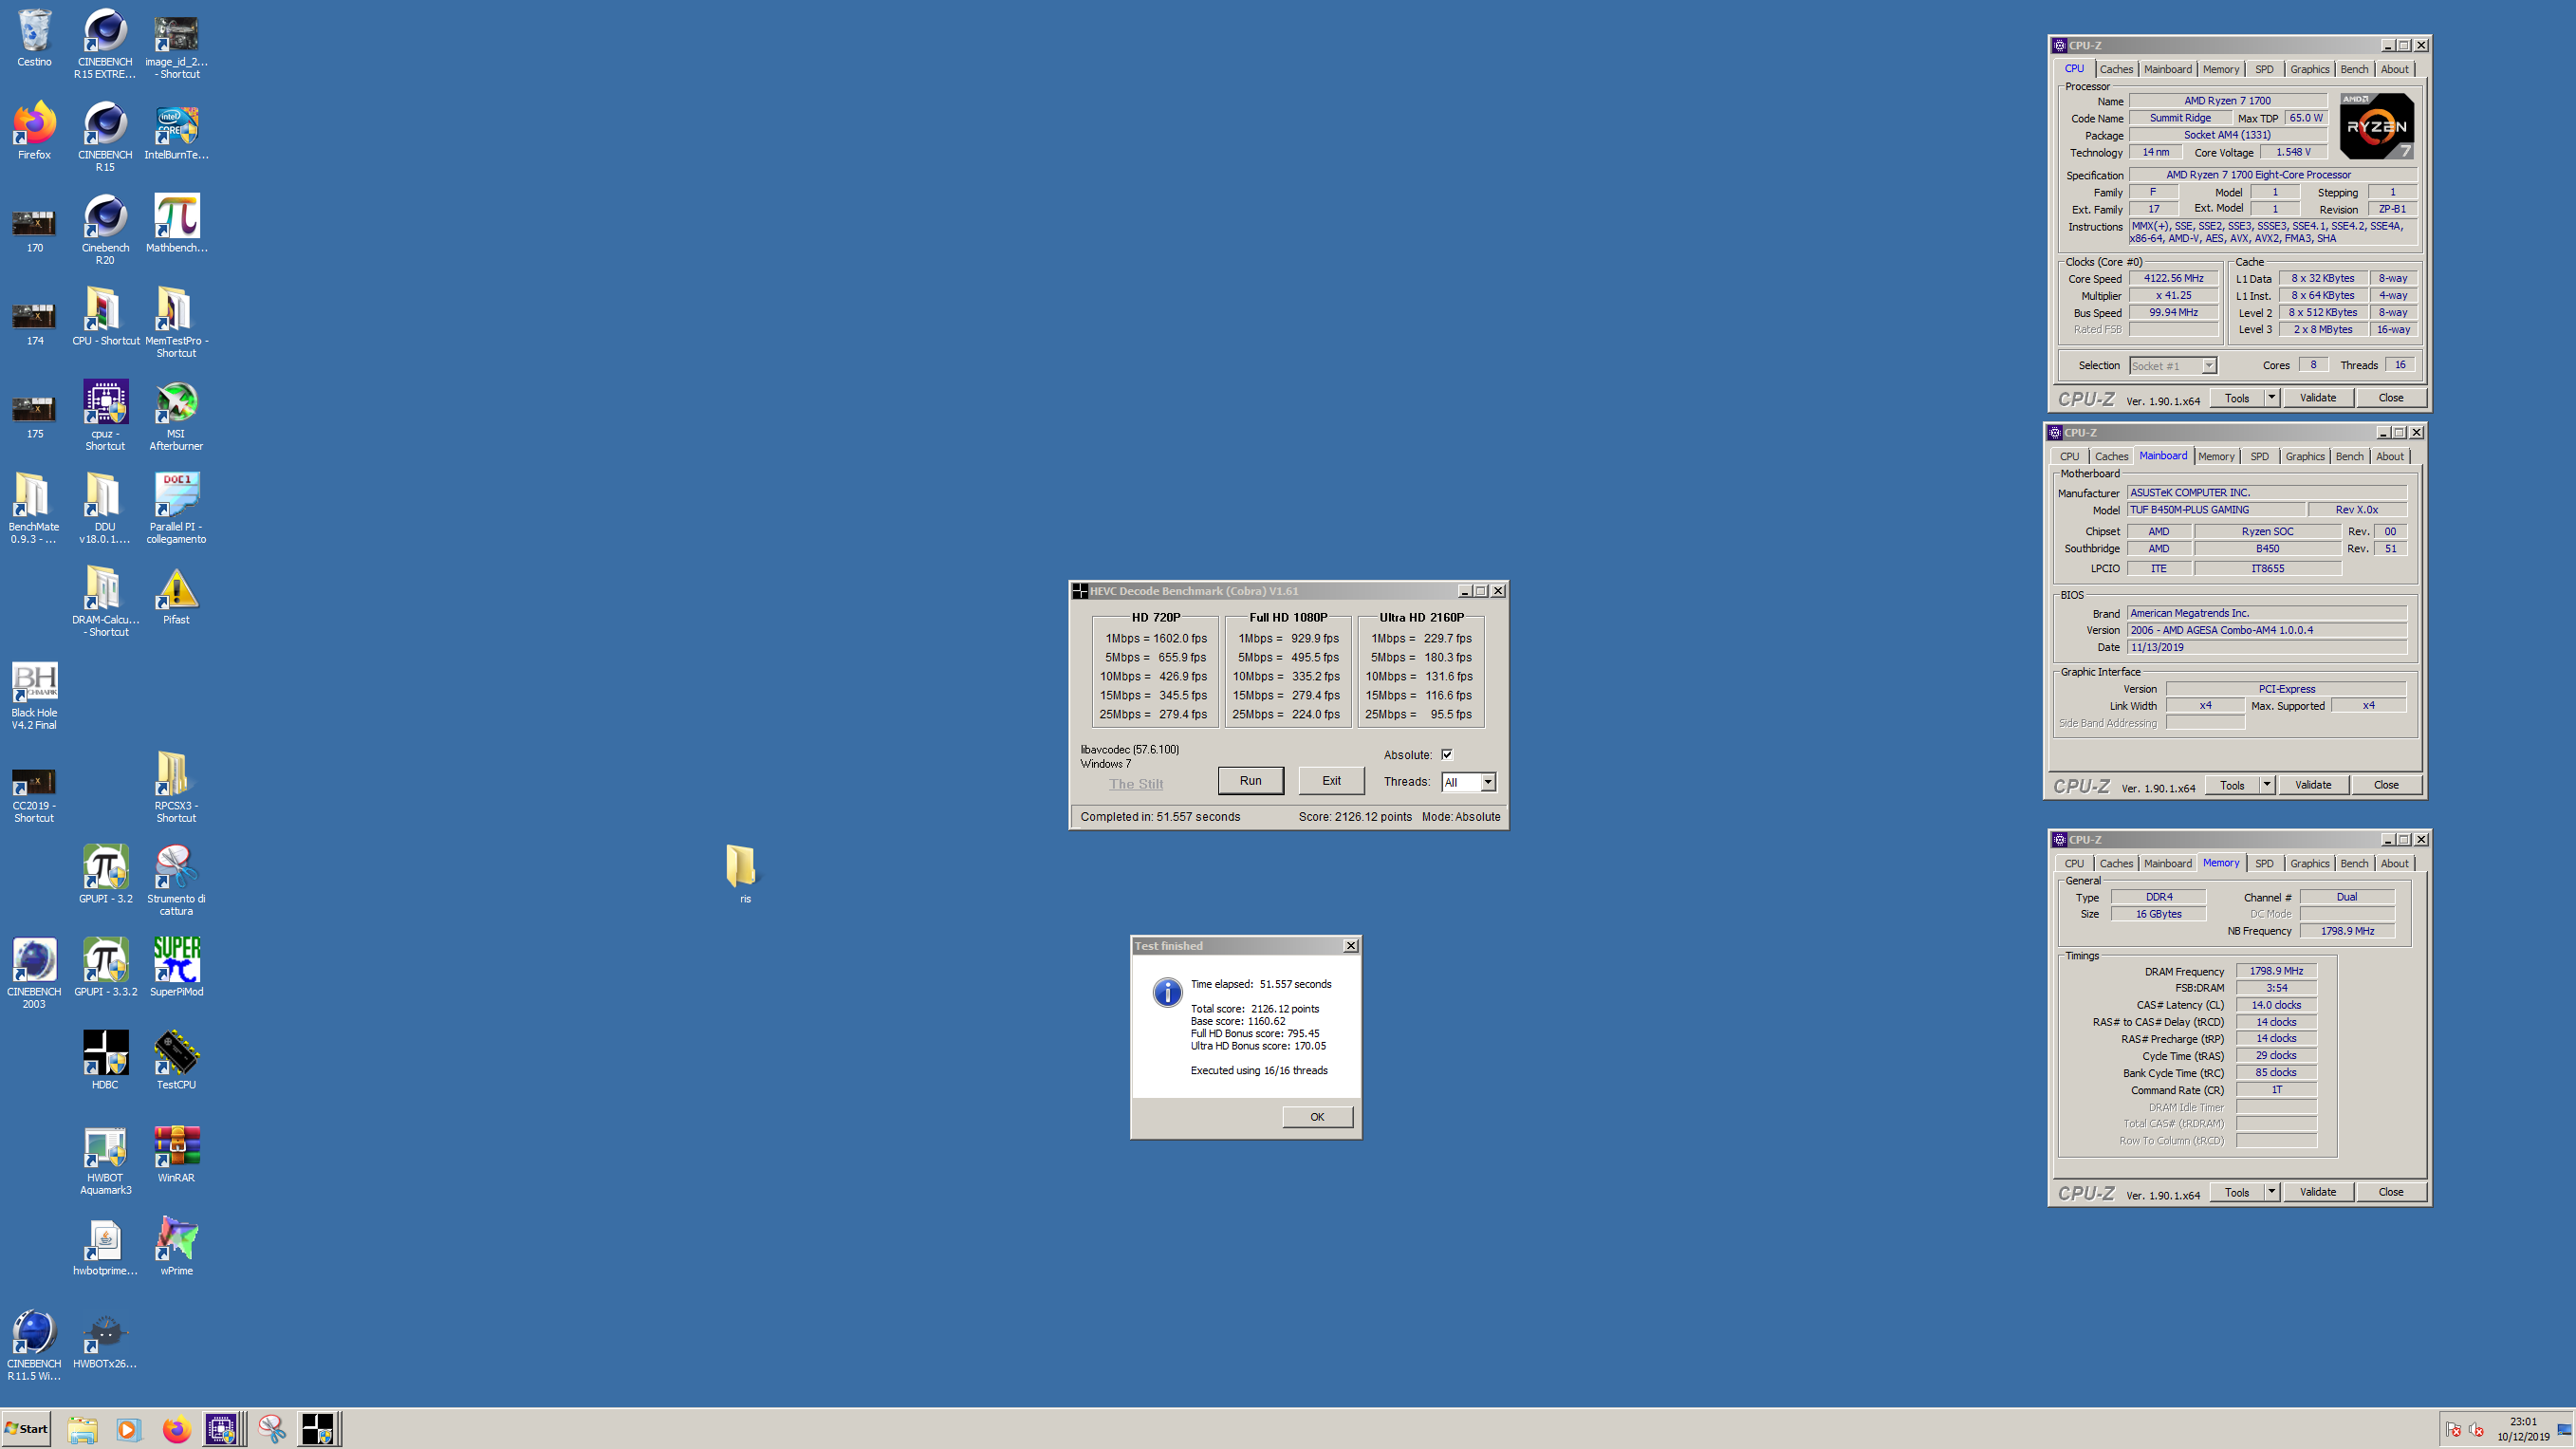This screenshot has height=1449, width=2576.
Task: Open the Start menu
Action: pos(27,1429)
